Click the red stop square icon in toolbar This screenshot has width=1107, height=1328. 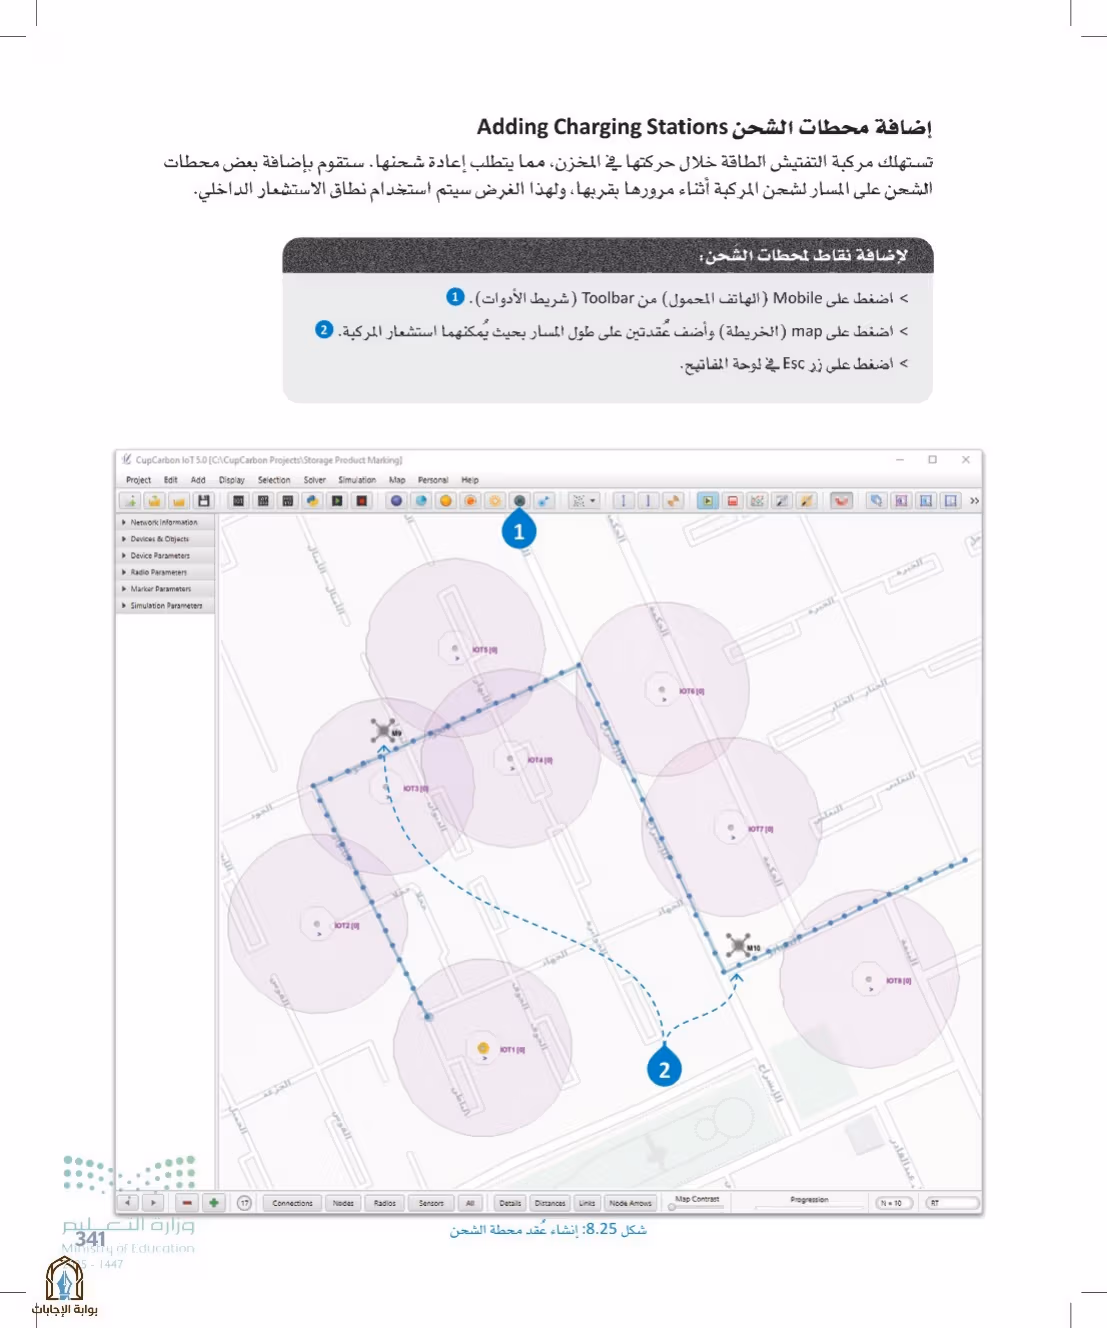362,501
